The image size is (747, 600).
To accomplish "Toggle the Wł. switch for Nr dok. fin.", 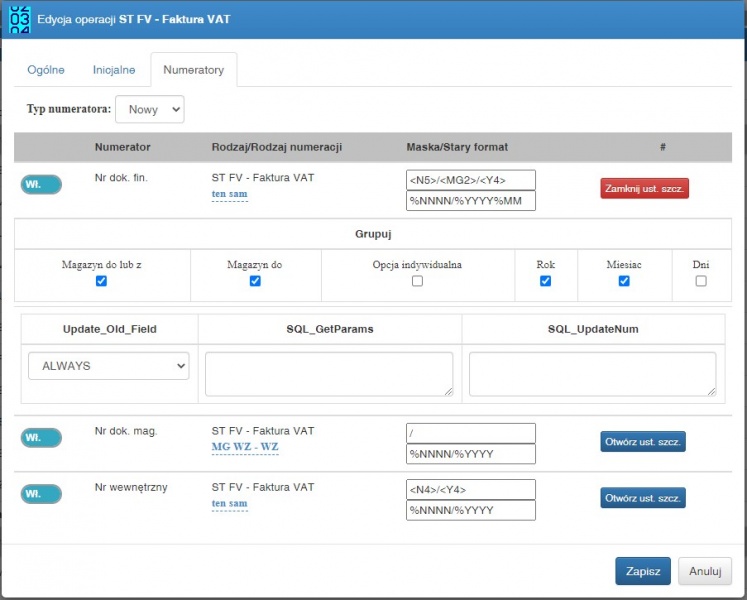I will pos(41,184).
